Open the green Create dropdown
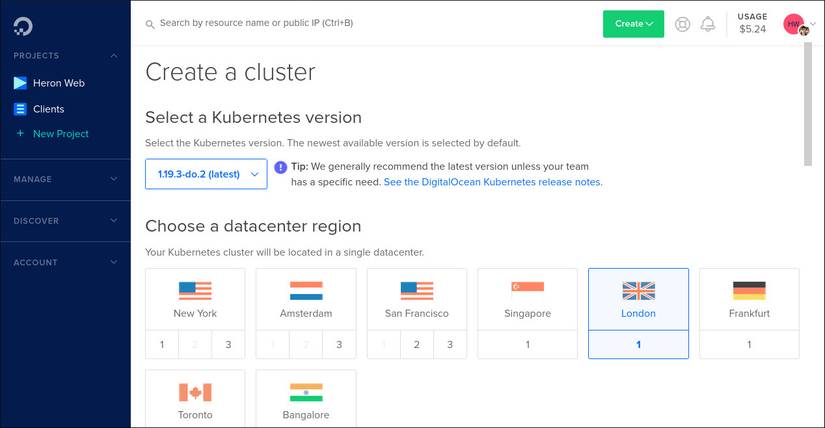 633,24
